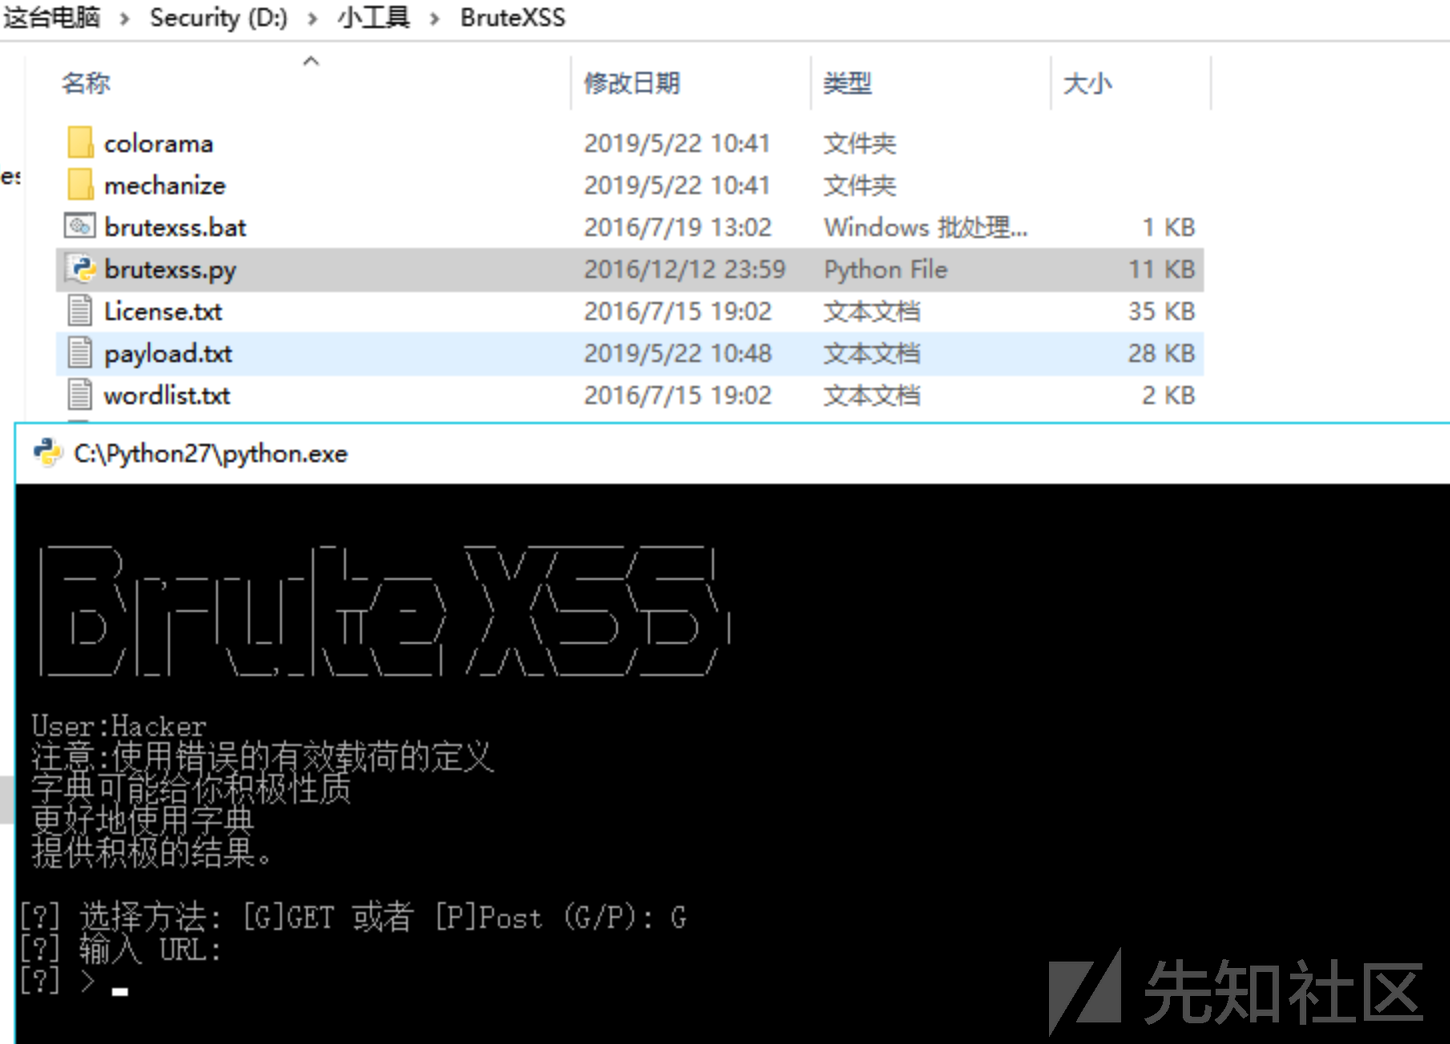Screen dimensions: 1450x1044
Task: Click the C:\Python27\python.exe console title
Action: click(x=211, y=454)
